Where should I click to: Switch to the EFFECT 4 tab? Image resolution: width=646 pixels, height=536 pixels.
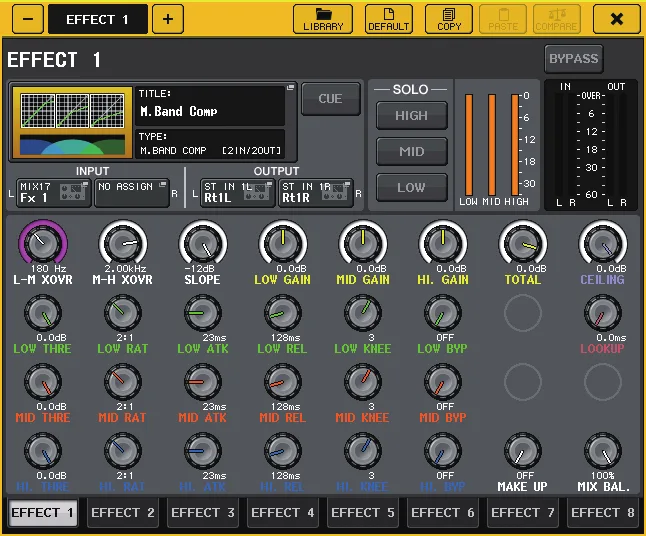282,513
